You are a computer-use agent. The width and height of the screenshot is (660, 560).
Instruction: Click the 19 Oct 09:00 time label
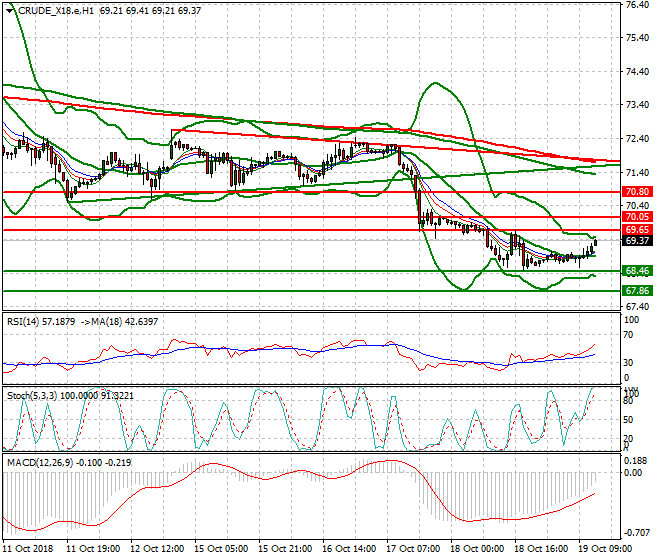click(x=605, y=549)
